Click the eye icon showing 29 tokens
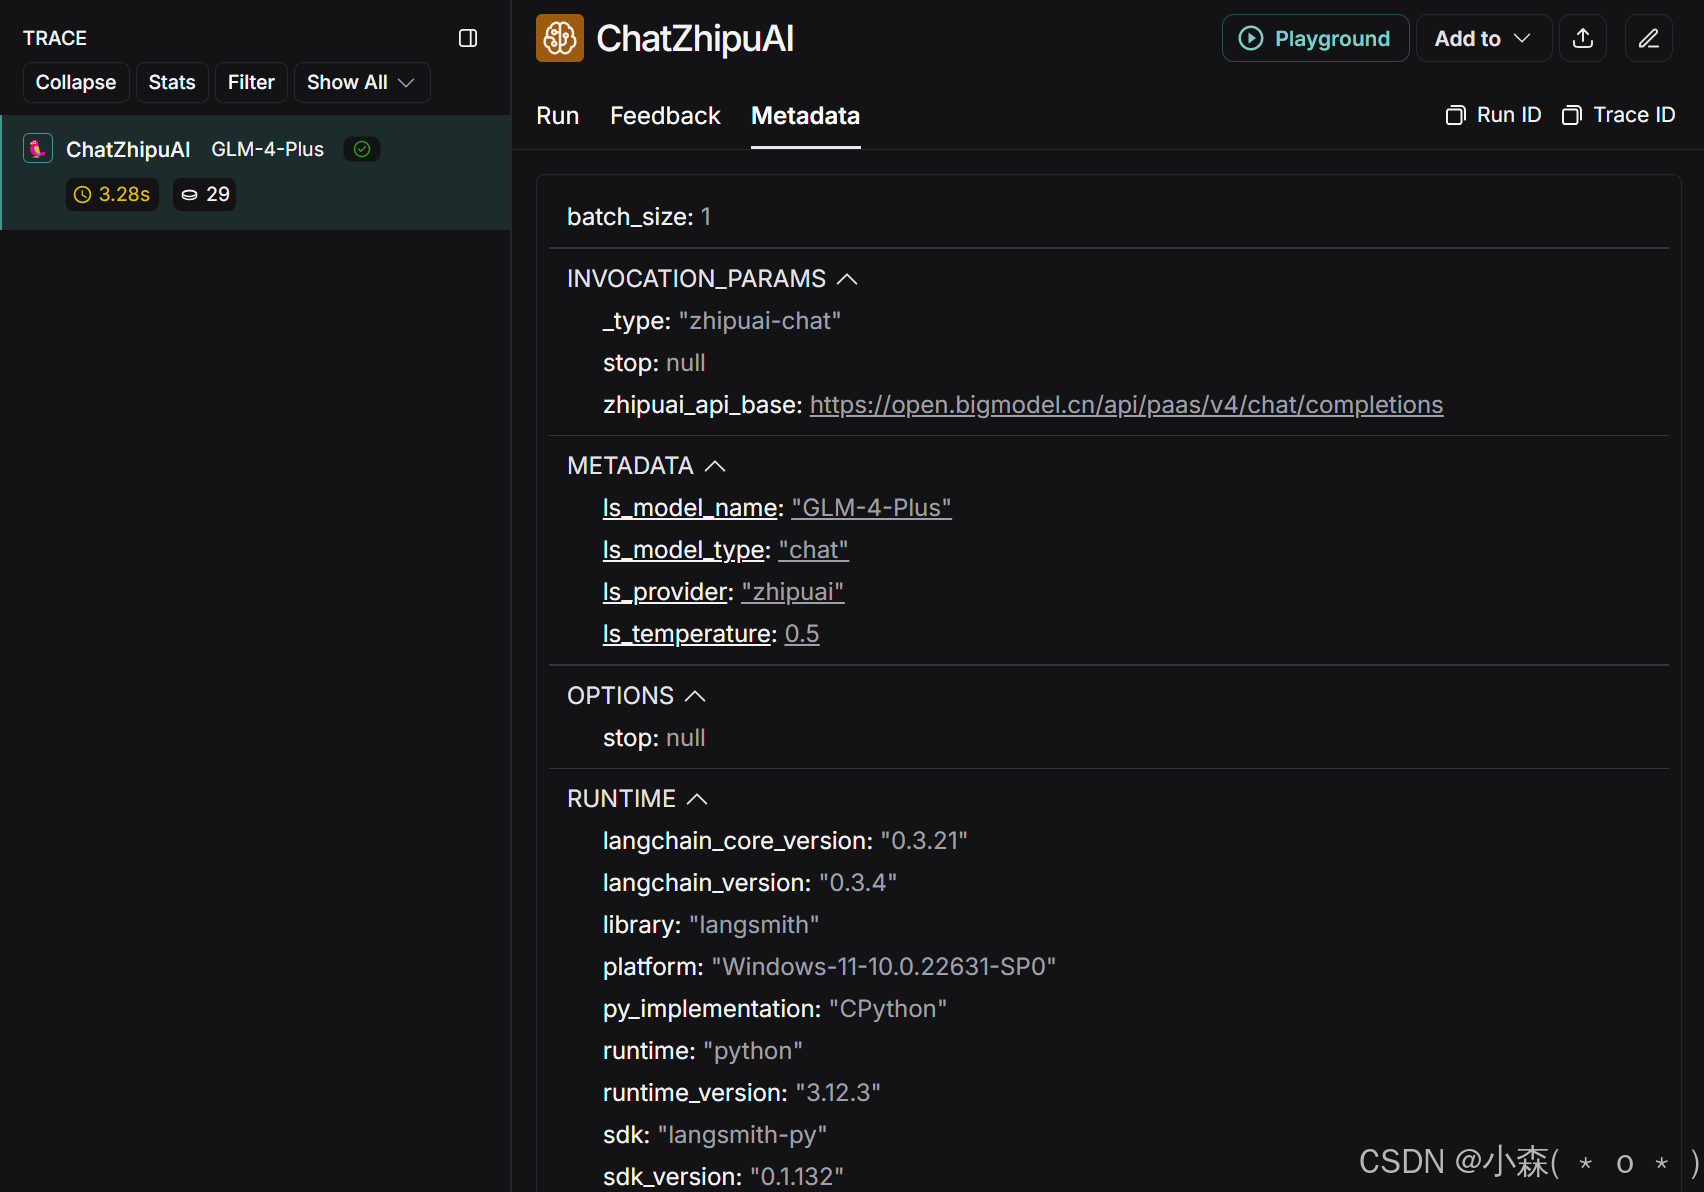The width and height of the screenshot is (1704, 1192). (191, 195)
